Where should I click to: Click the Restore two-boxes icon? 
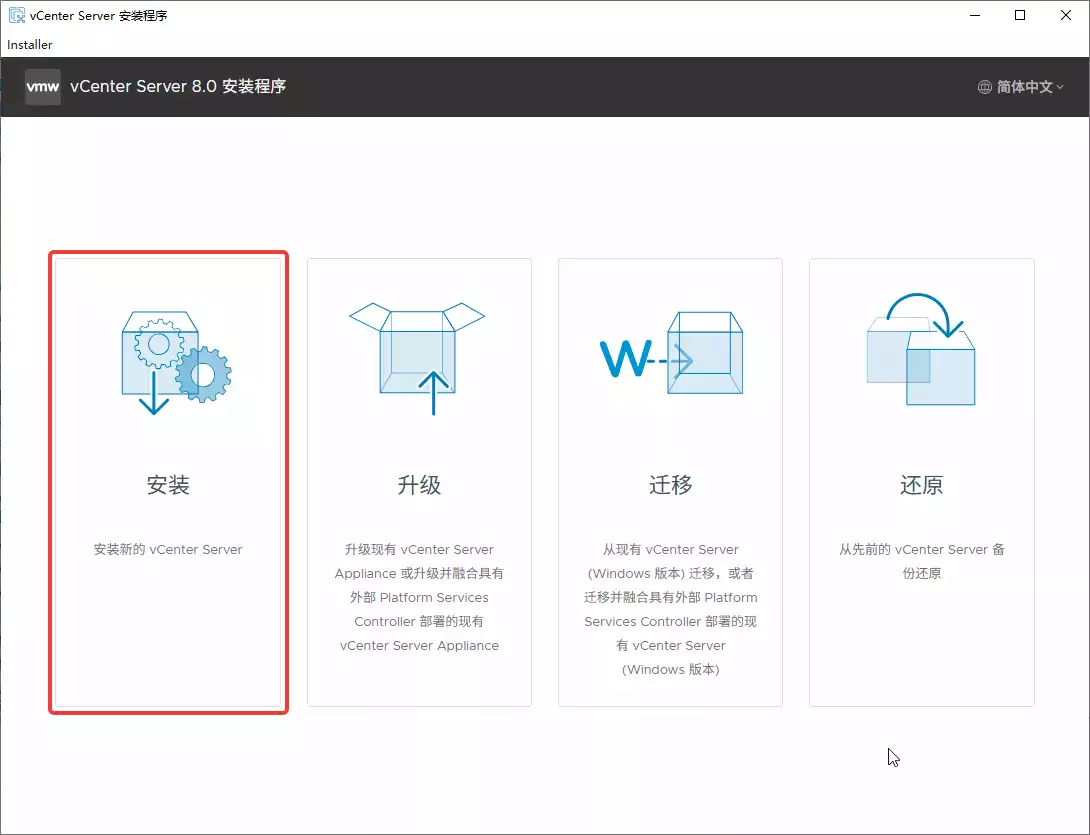tap(921, 349)
